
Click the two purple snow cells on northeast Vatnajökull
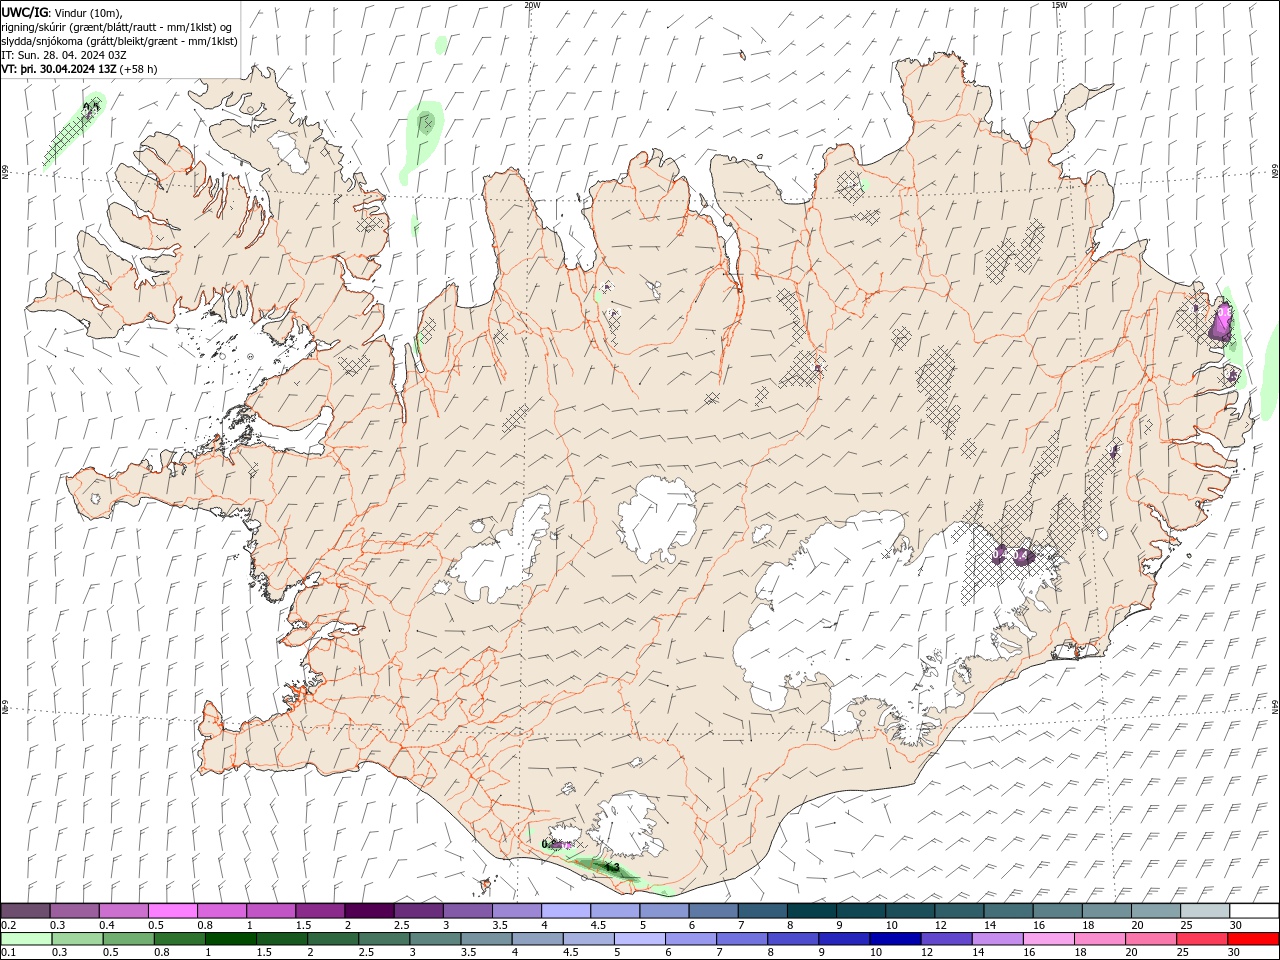[x=1012, y=554]
